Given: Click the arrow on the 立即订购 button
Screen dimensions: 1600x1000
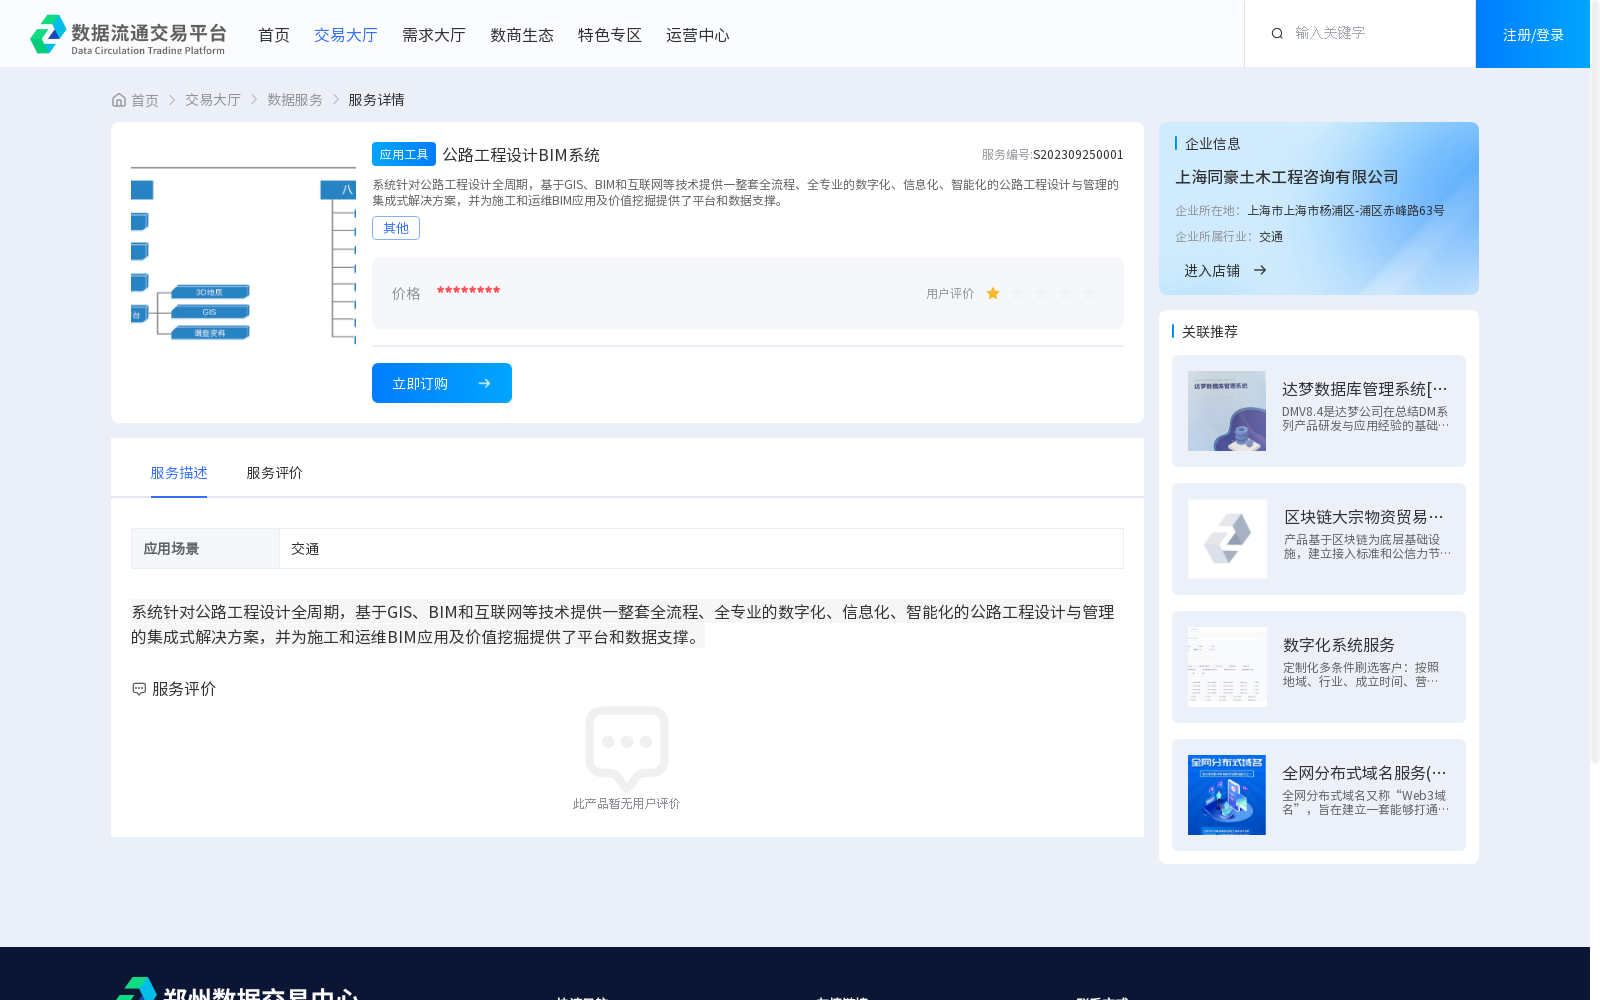Looking at the screenshot, I should (x=484, y=383).
